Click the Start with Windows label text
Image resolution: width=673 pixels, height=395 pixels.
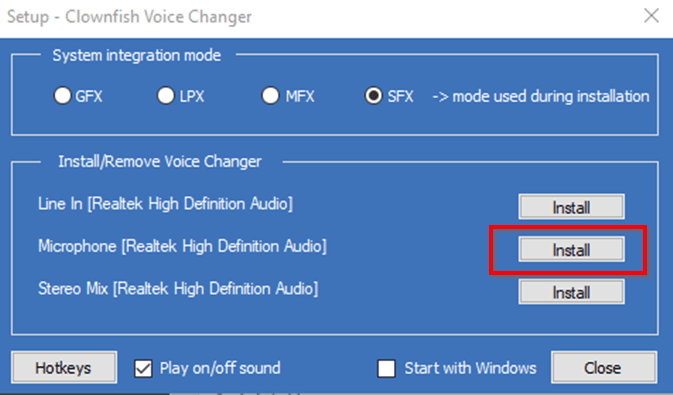[x=470, y=368]
